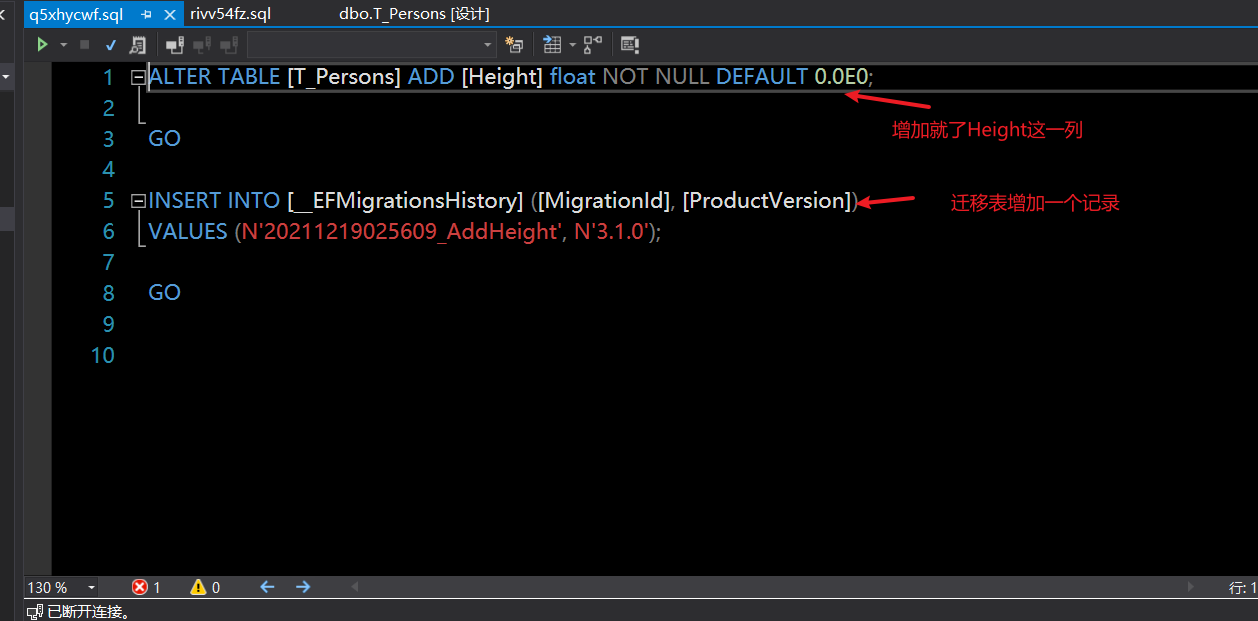1258x621 pixels.
Task: Open the Execute button dropdown arrow
Action: [x=63, y=45]
